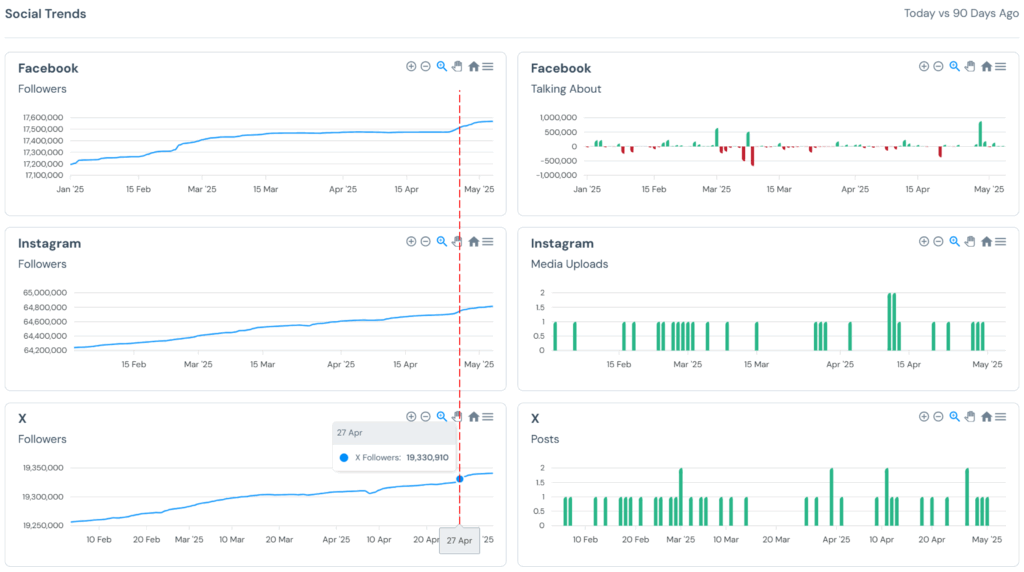The height and width of the screenshot is (572, 1024).
Task: Click the '27 Apr' x-axis crosshair label
Action: coord(459,541)
